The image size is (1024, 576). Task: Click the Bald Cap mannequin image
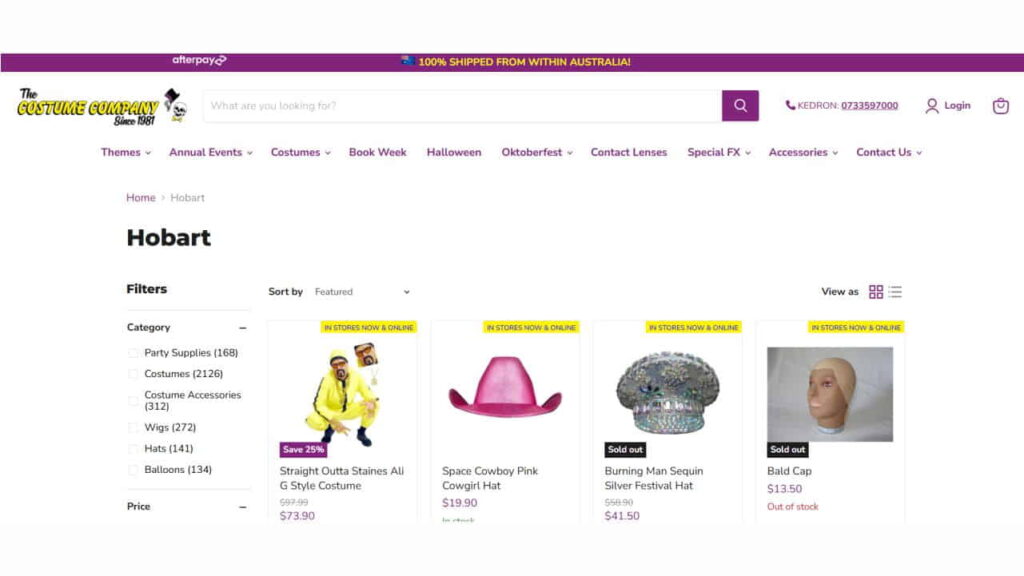[x=829, y=394]
